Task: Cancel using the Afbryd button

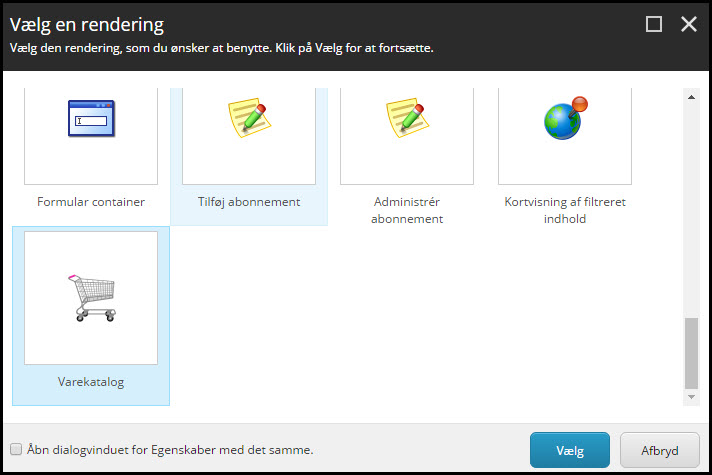Action: [660, 450]
